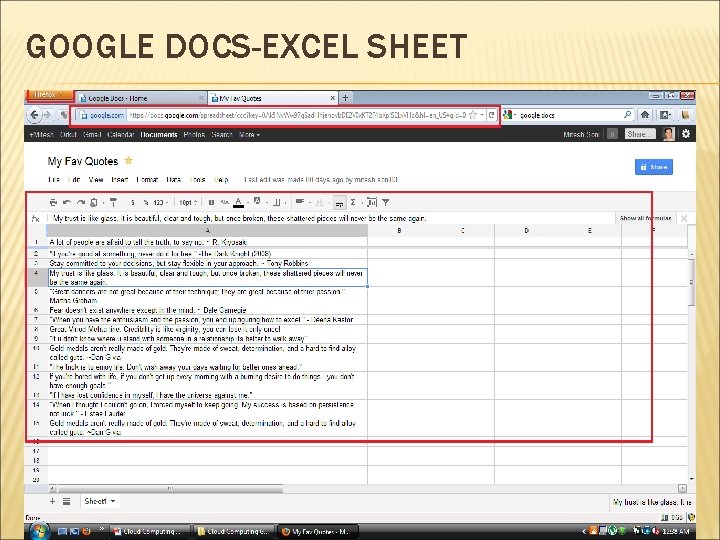
Task: Click the profile photo in Google bar
Action: coord(669,134)
